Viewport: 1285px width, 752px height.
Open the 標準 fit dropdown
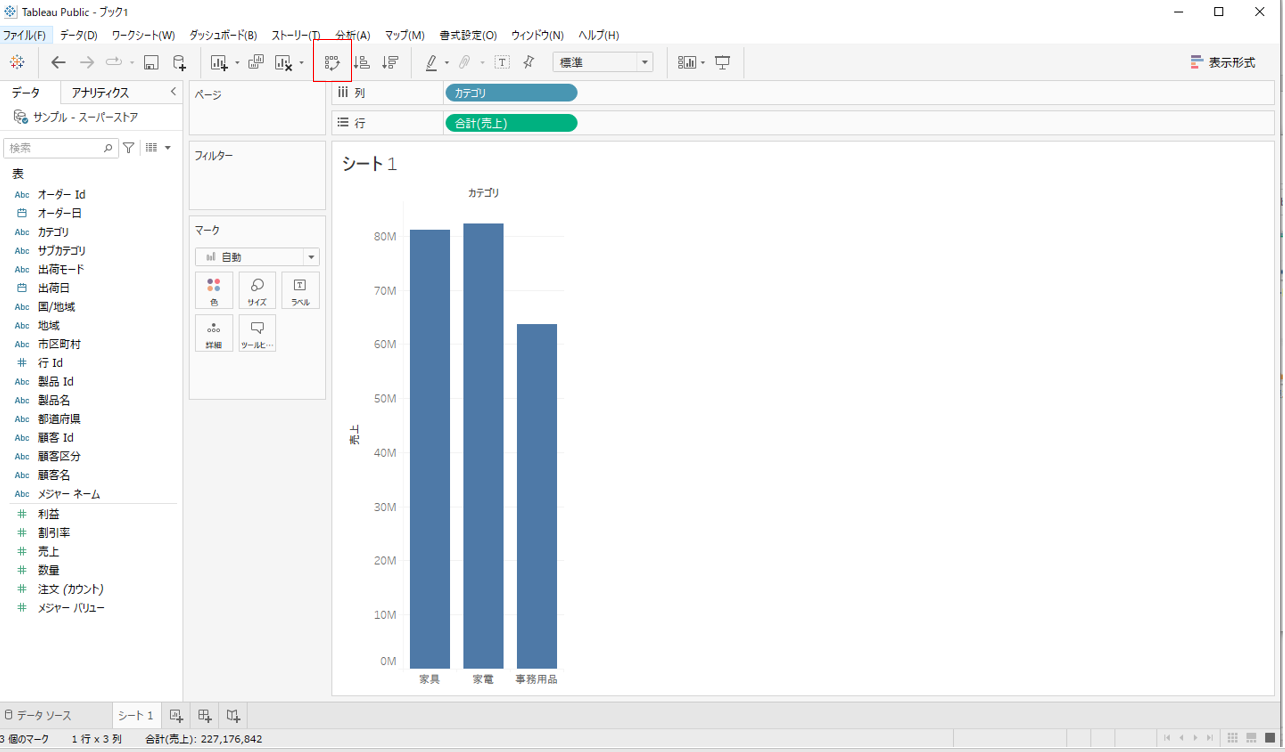603,62
